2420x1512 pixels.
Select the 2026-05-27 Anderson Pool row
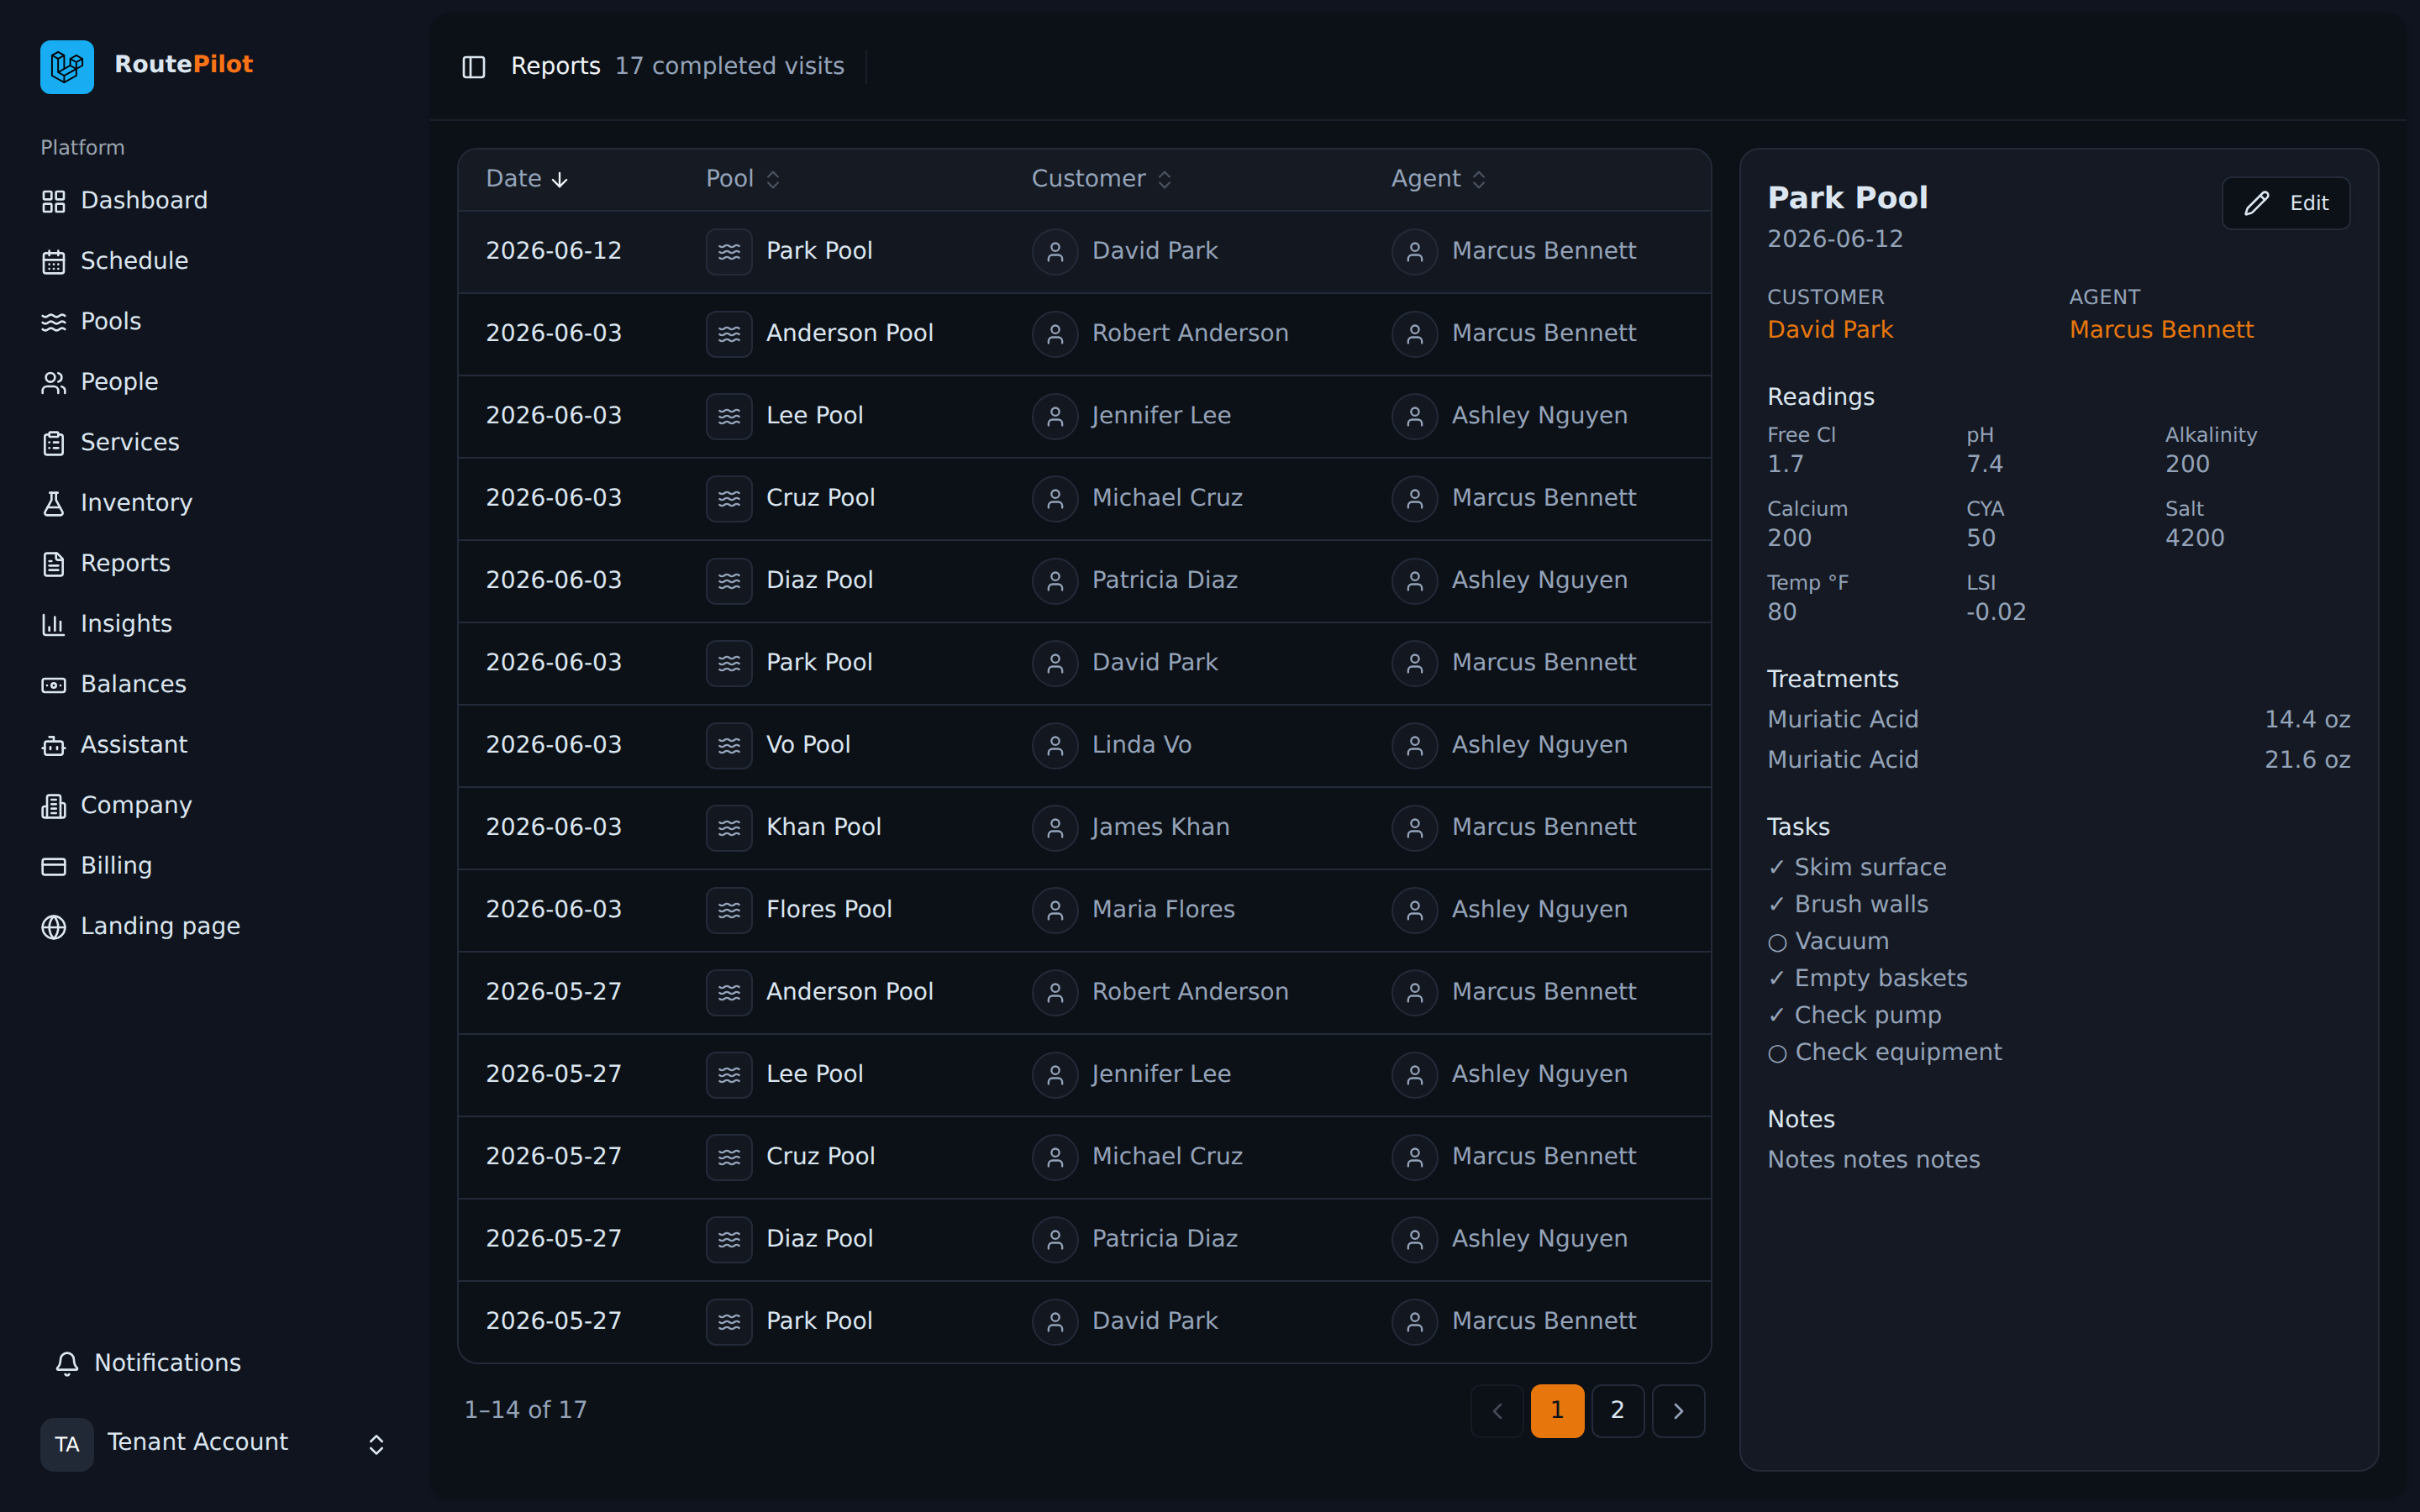[1084, 992]
